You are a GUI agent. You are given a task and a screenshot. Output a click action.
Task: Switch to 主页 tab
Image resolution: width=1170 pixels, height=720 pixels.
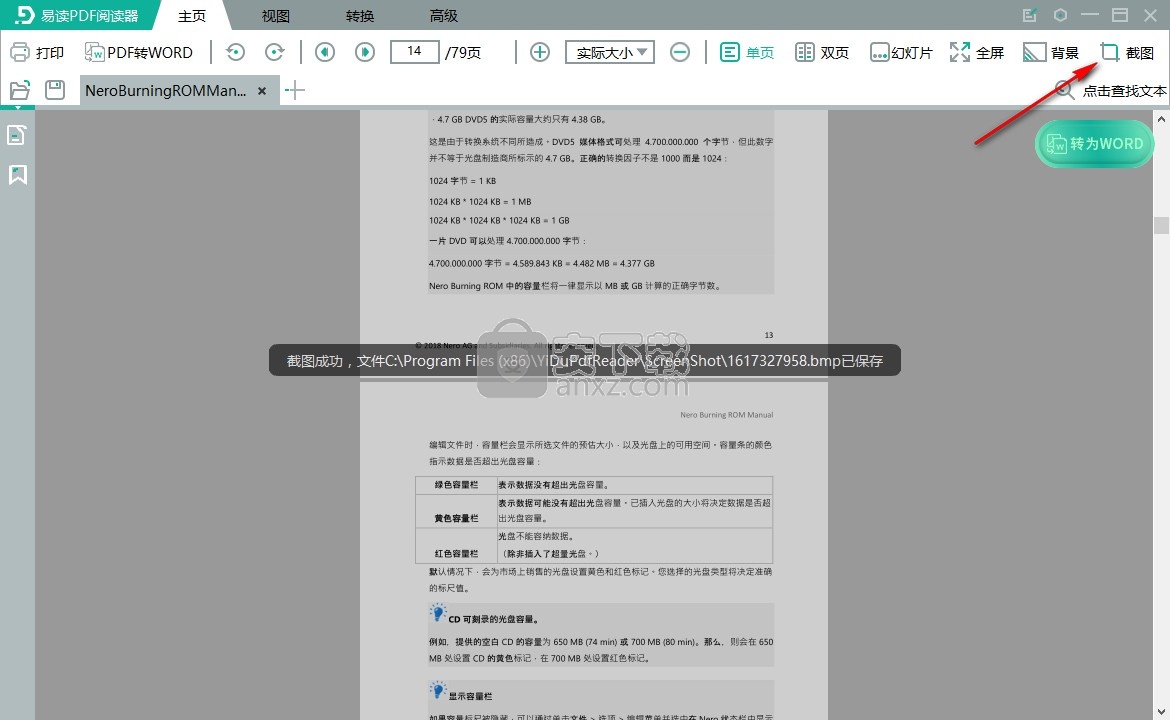(x=192, y=16)
